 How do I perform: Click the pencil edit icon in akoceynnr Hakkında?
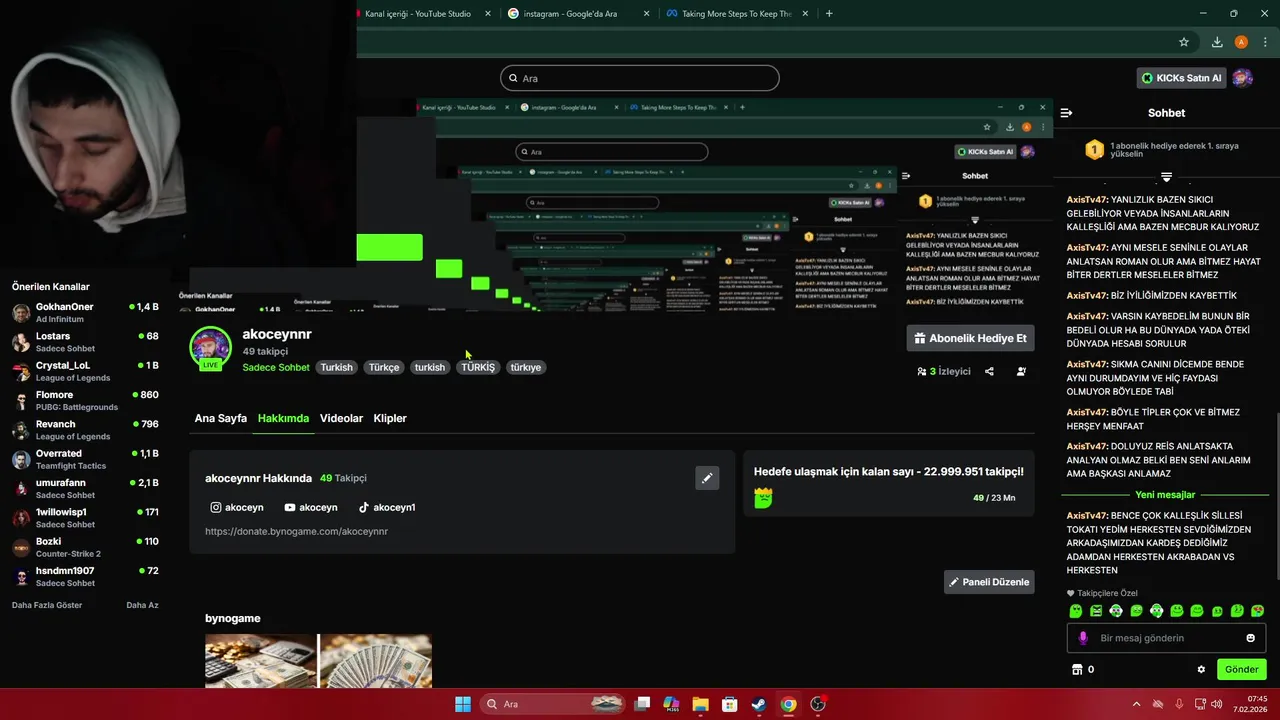point(707,478)
